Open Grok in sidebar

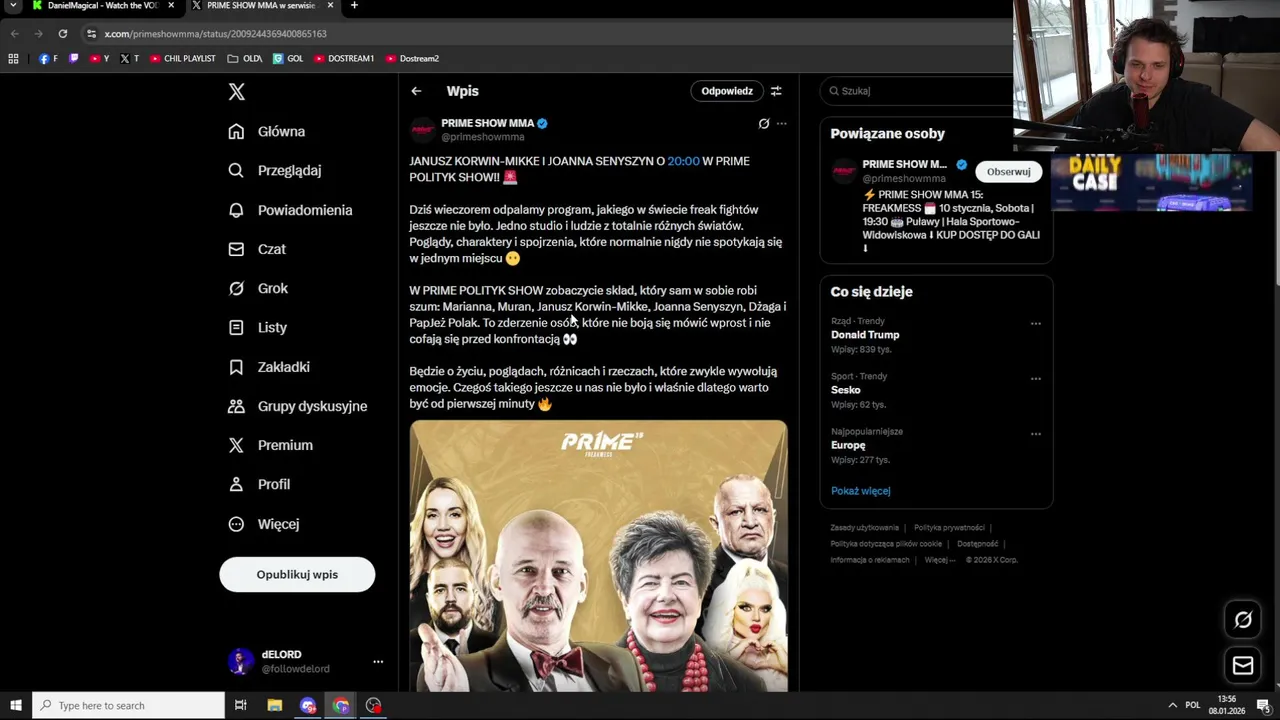click(258, 288)
